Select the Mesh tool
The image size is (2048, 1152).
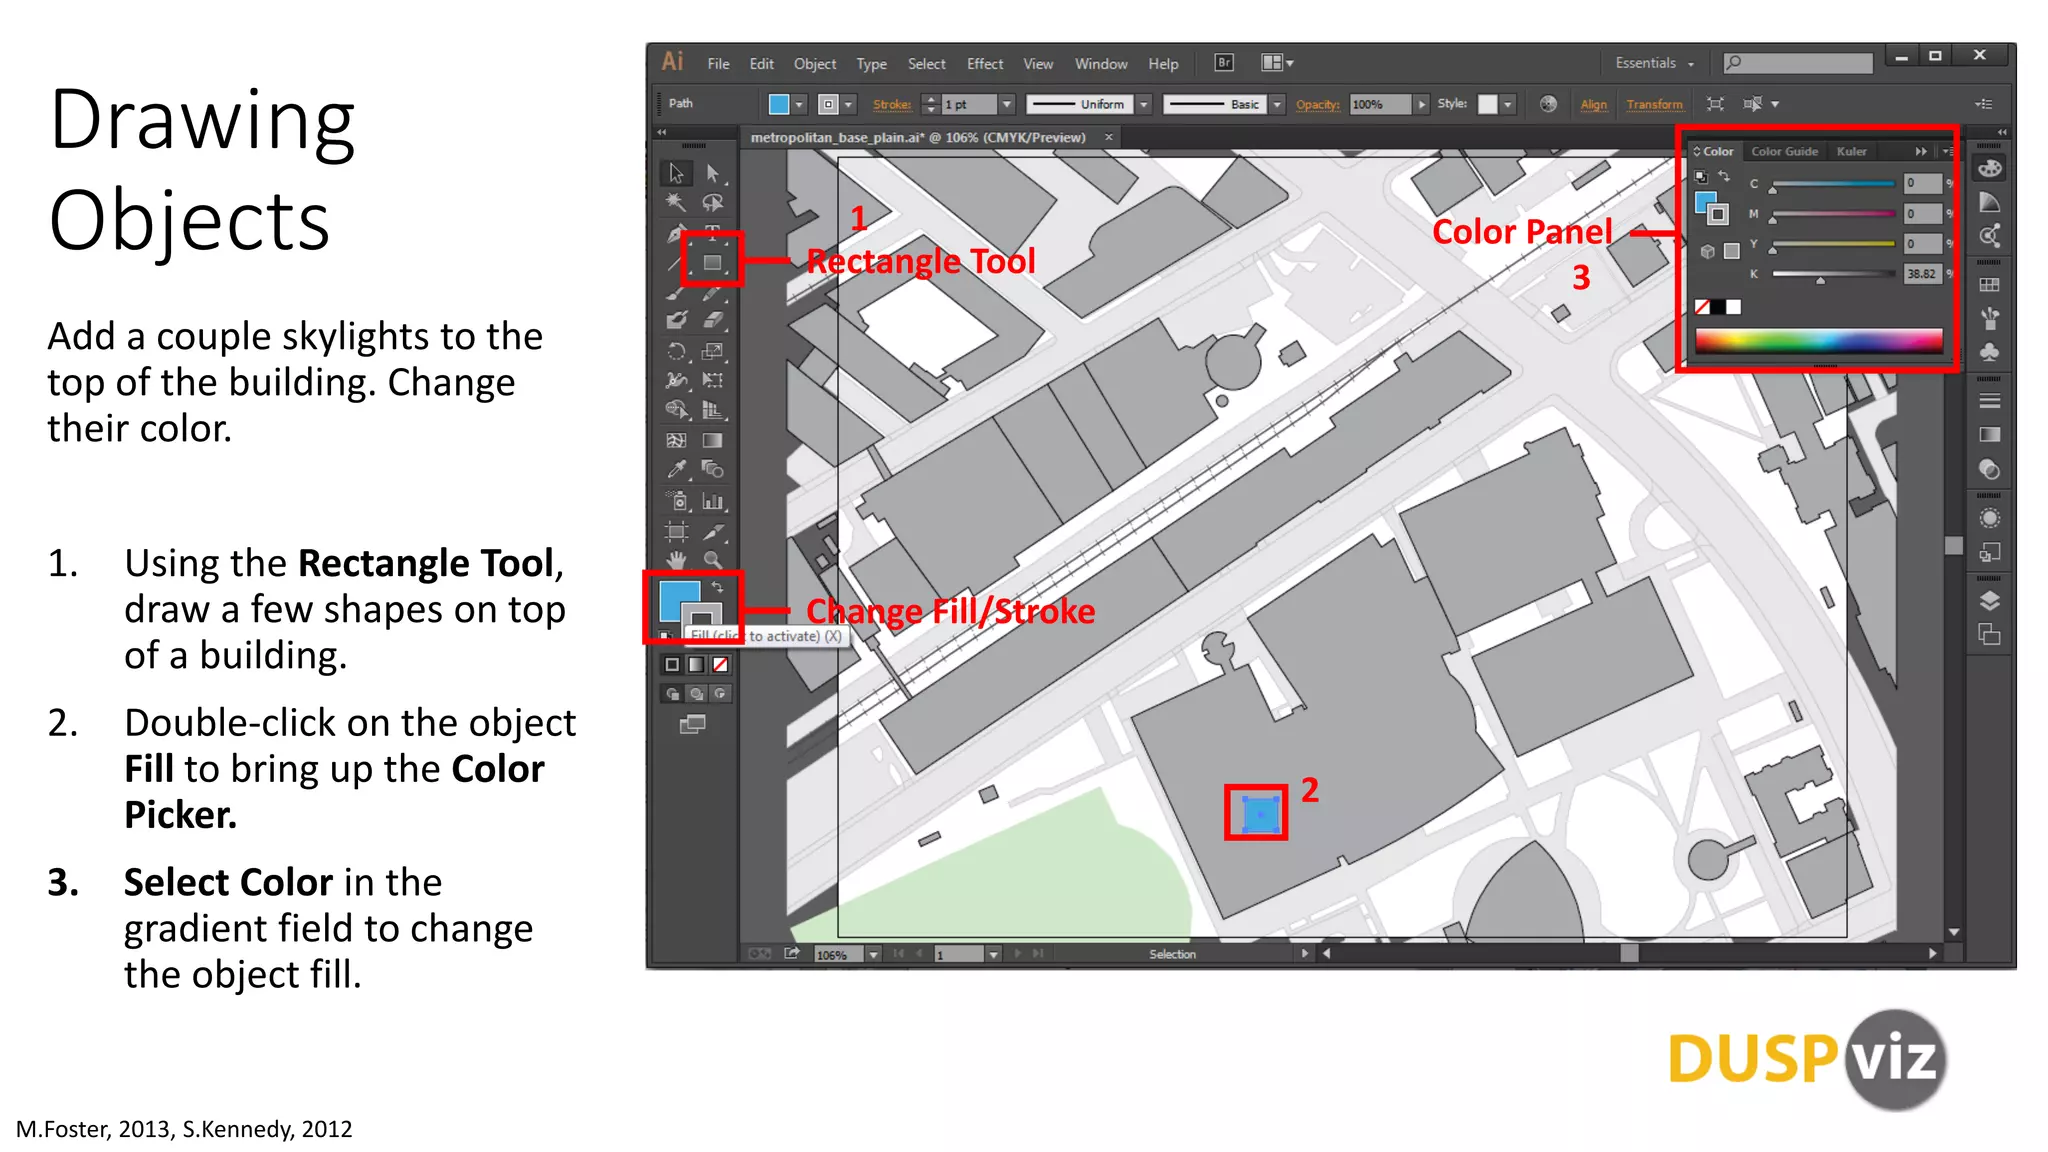pyautogui.click(x=676, y=440)
